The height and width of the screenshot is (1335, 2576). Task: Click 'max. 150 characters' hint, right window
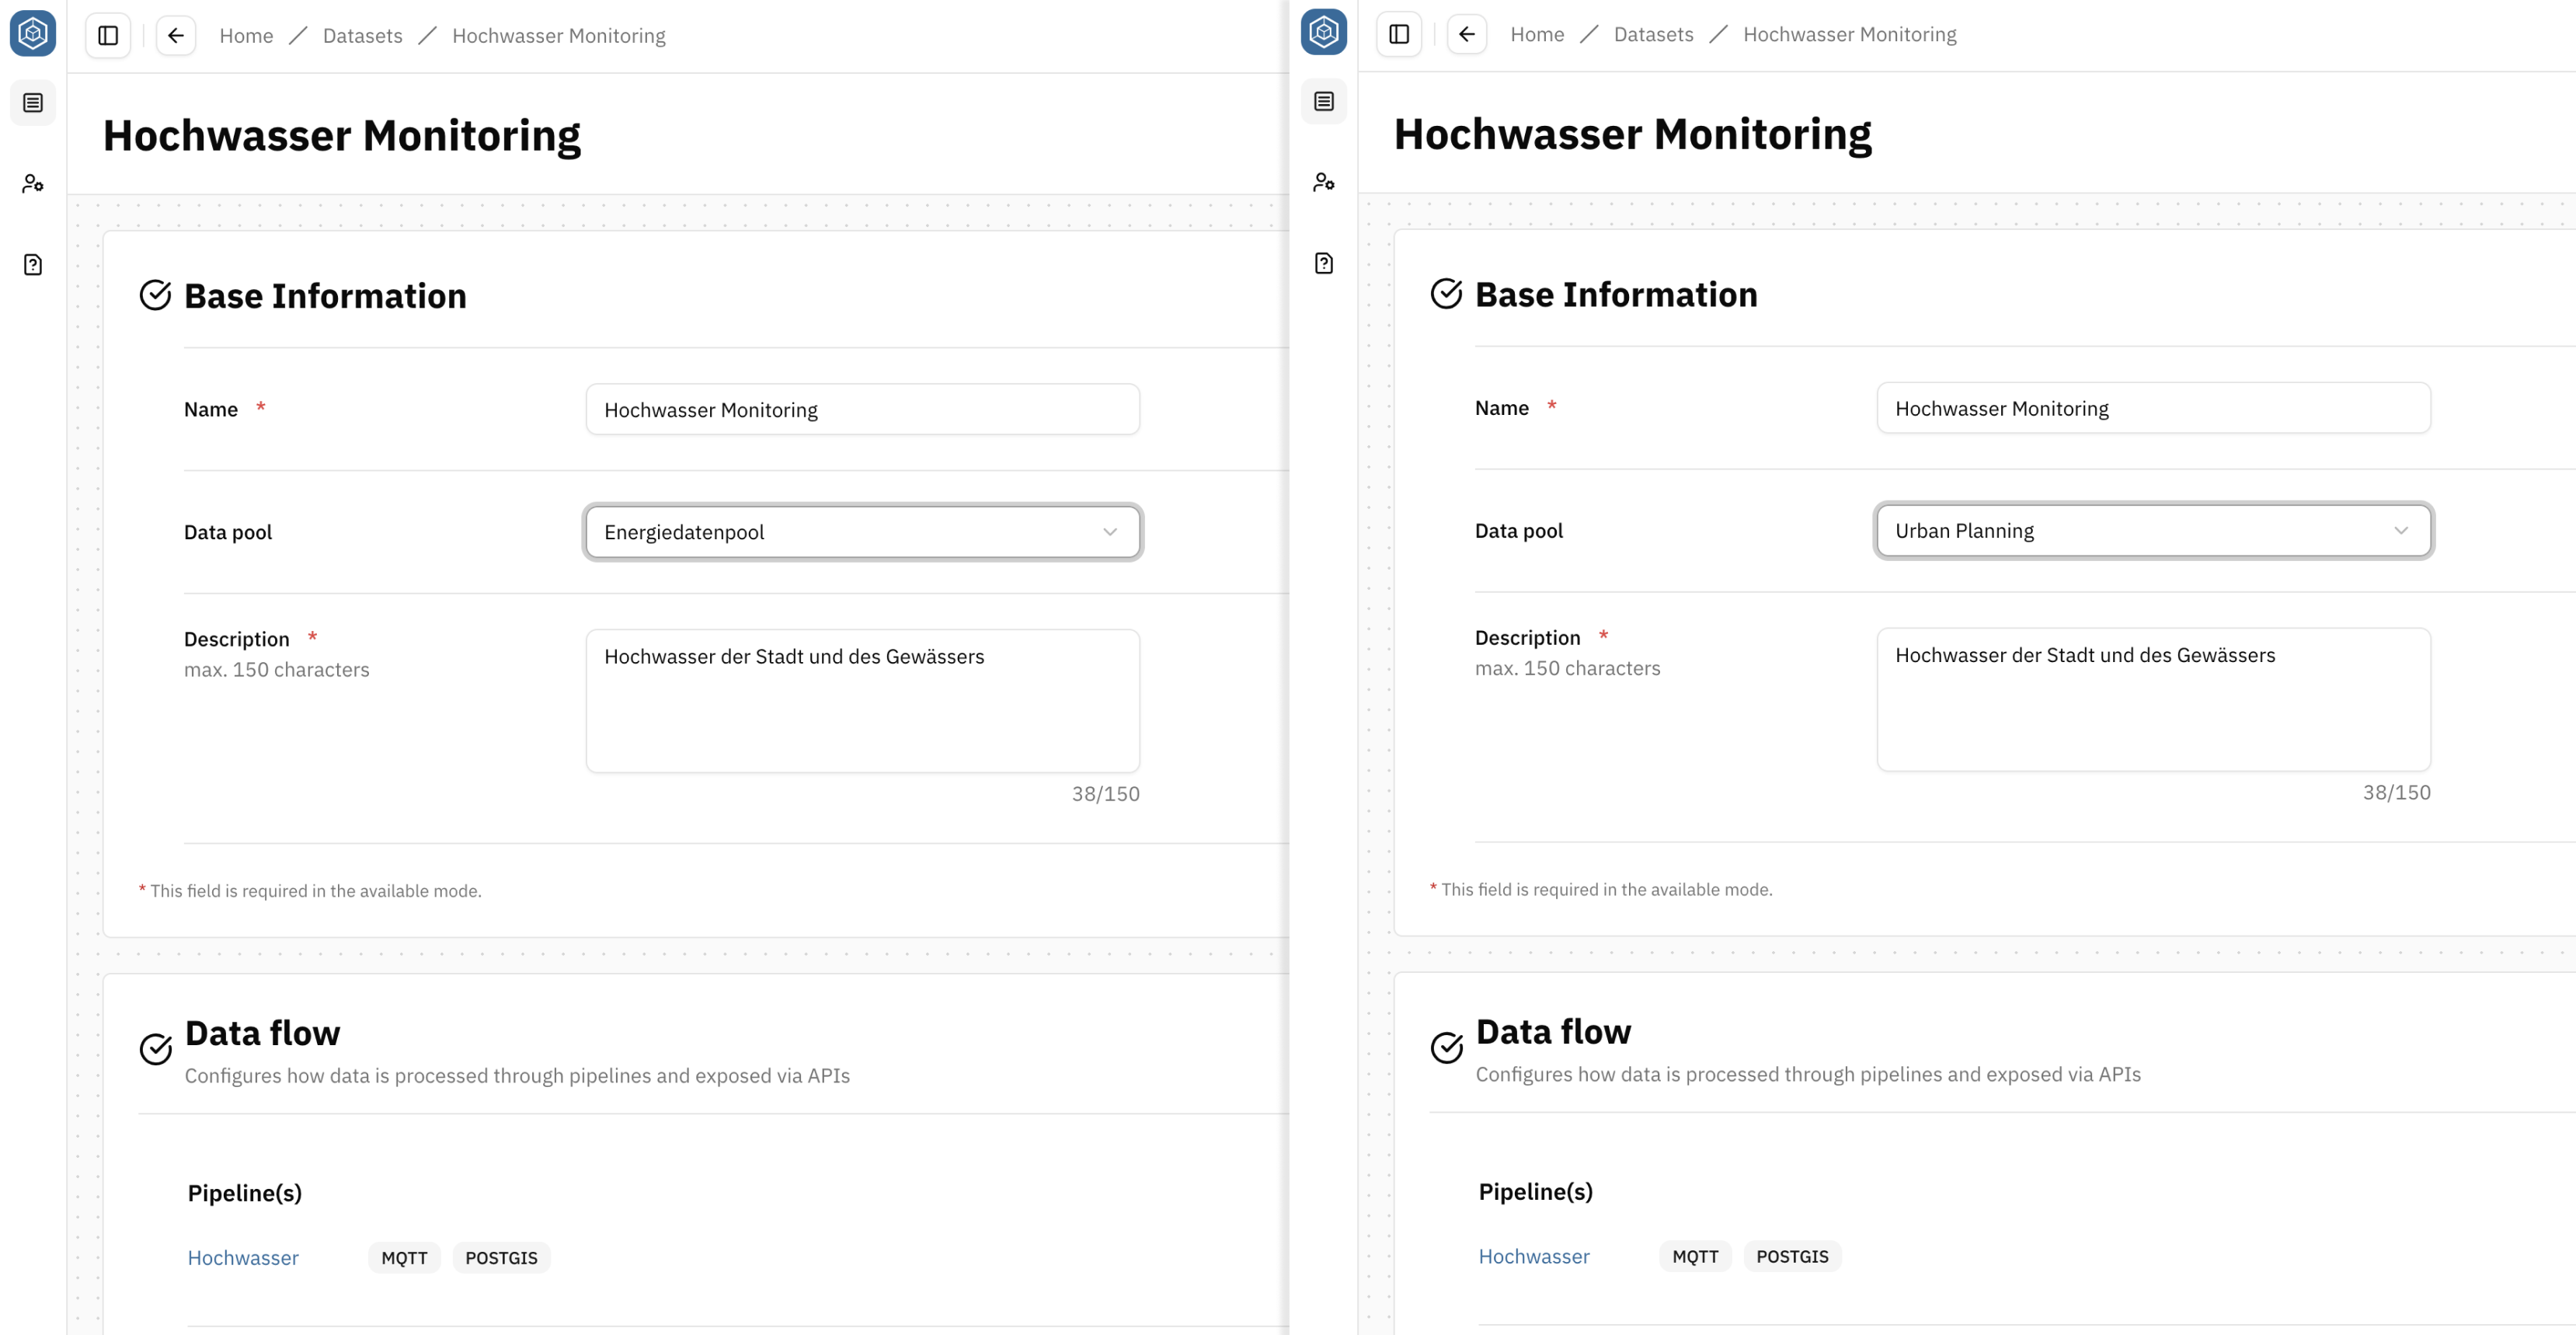click(1568, 668)
